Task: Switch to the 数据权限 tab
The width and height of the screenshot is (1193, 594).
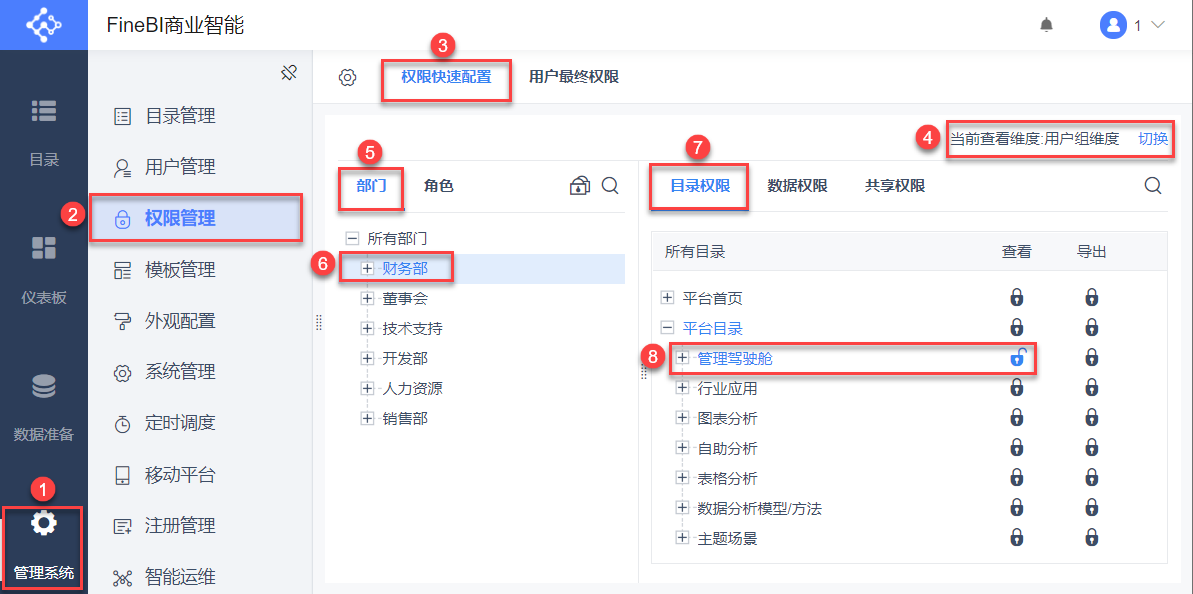Action: 797,186
